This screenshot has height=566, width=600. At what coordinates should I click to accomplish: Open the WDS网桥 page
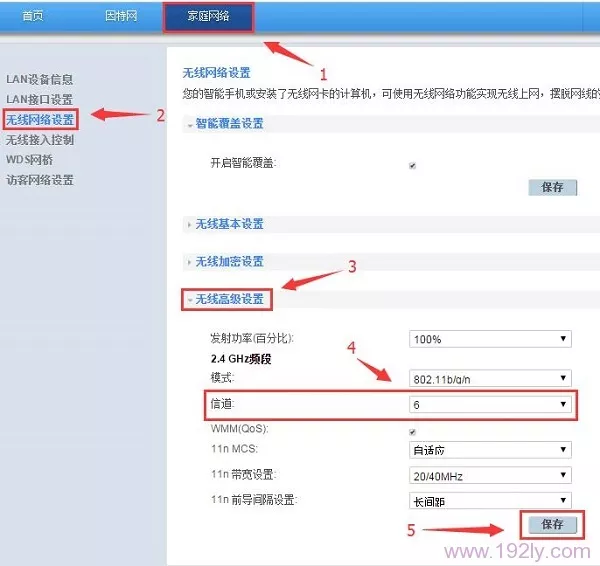[29, 160]
